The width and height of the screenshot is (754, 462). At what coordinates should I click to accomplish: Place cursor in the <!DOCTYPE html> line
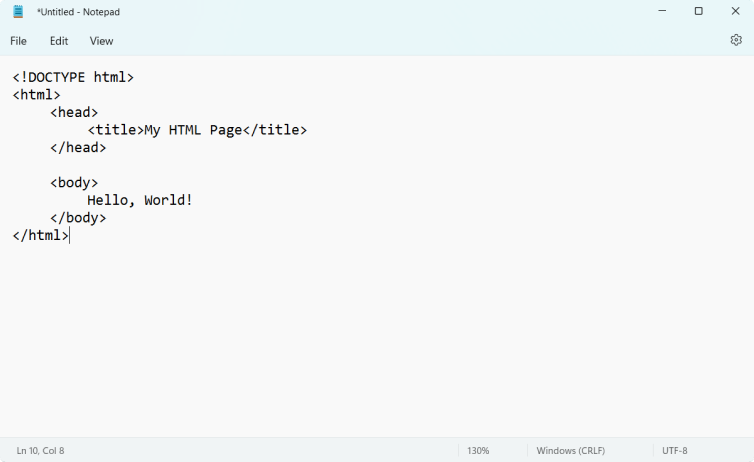pyautogui.click(x=73, y=77)
